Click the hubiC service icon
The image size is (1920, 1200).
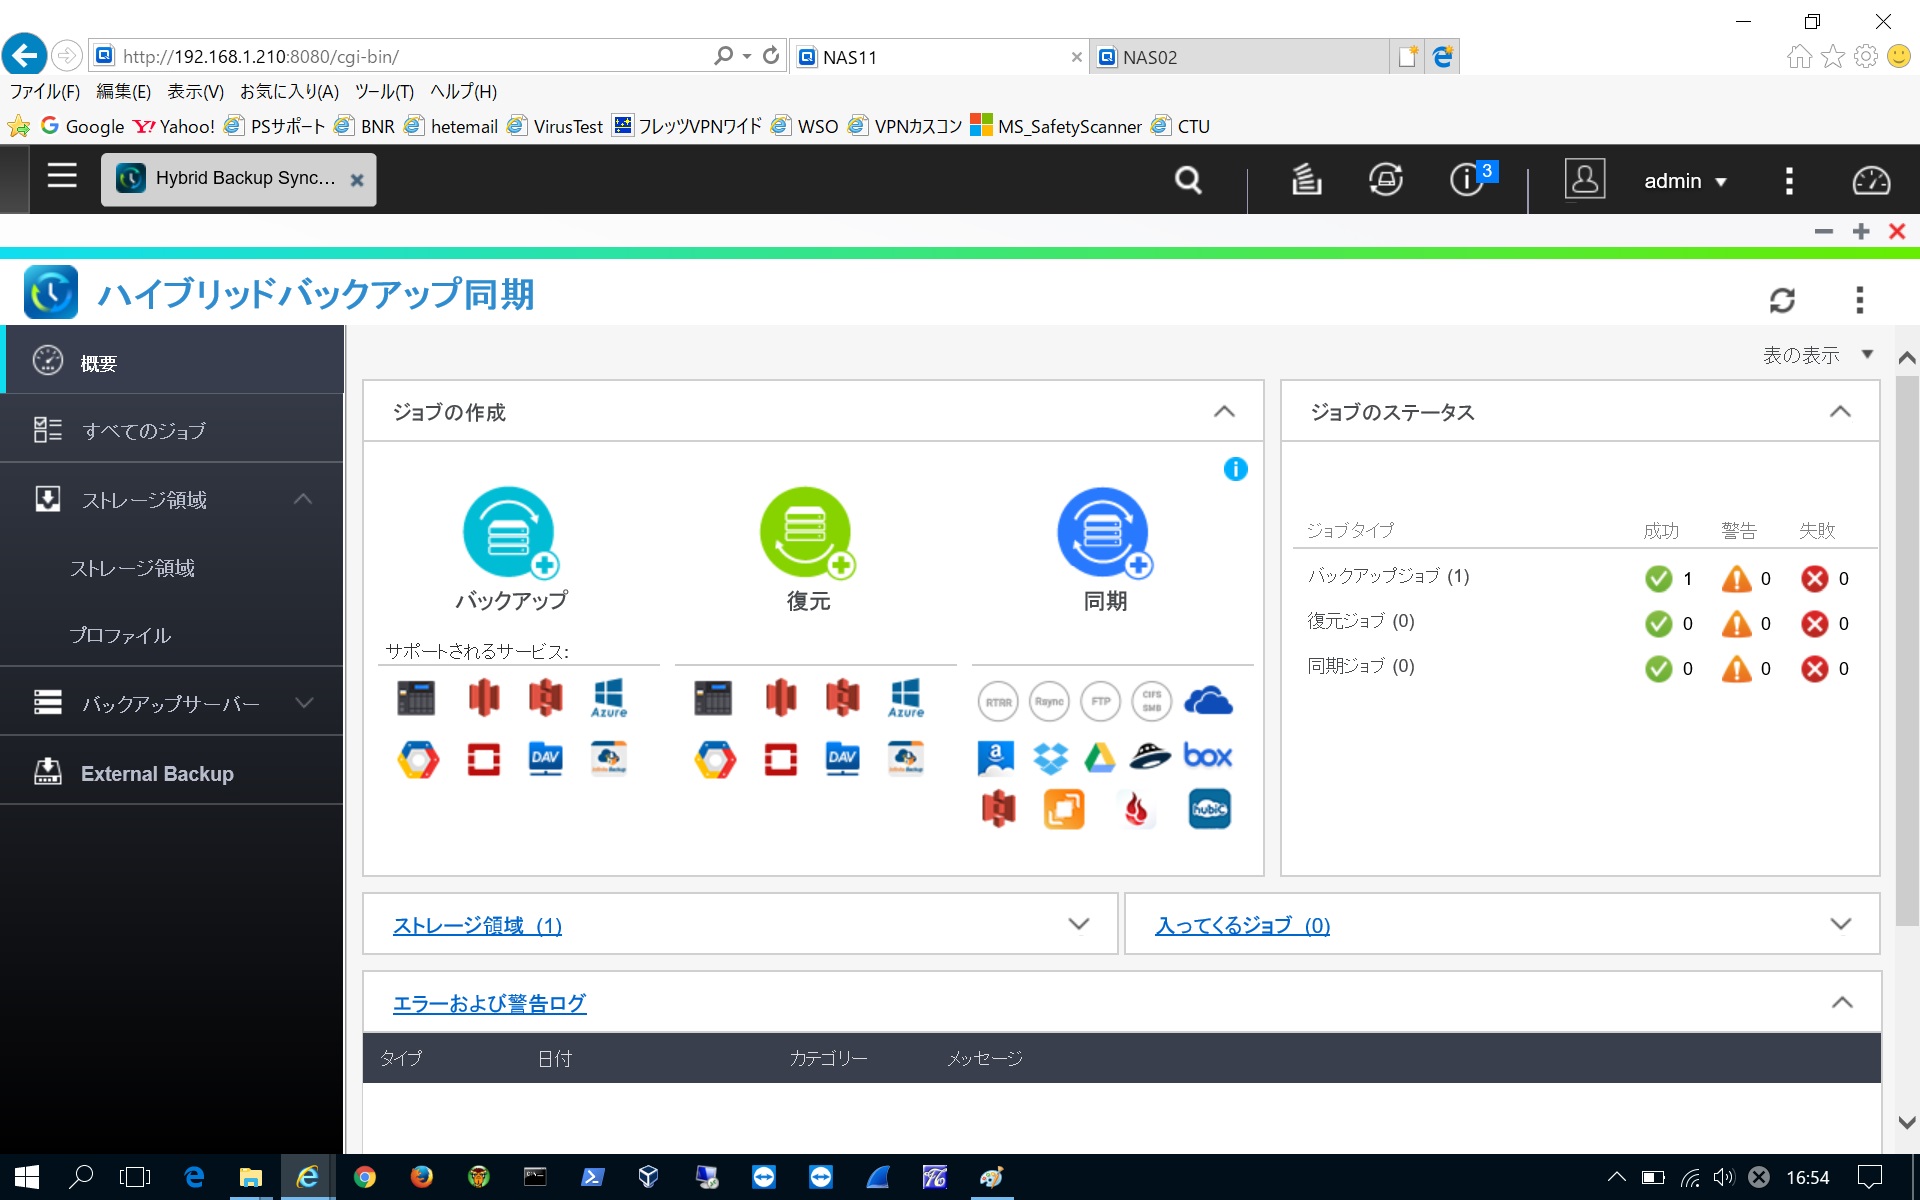[x=1208, y=809]
